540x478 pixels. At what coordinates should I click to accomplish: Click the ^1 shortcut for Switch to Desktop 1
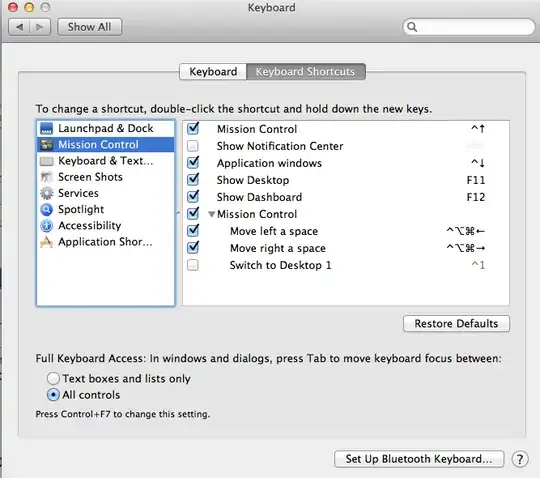[x=478, y=265]
